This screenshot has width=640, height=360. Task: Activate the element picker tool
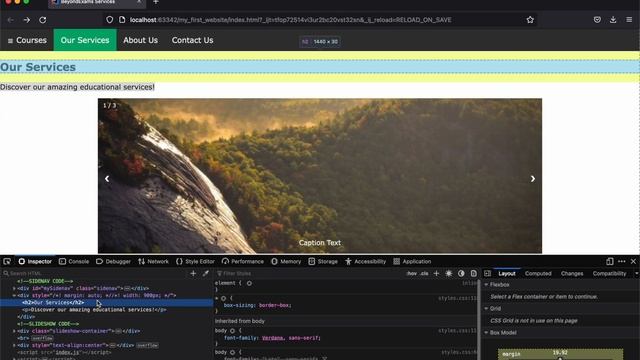7,262
